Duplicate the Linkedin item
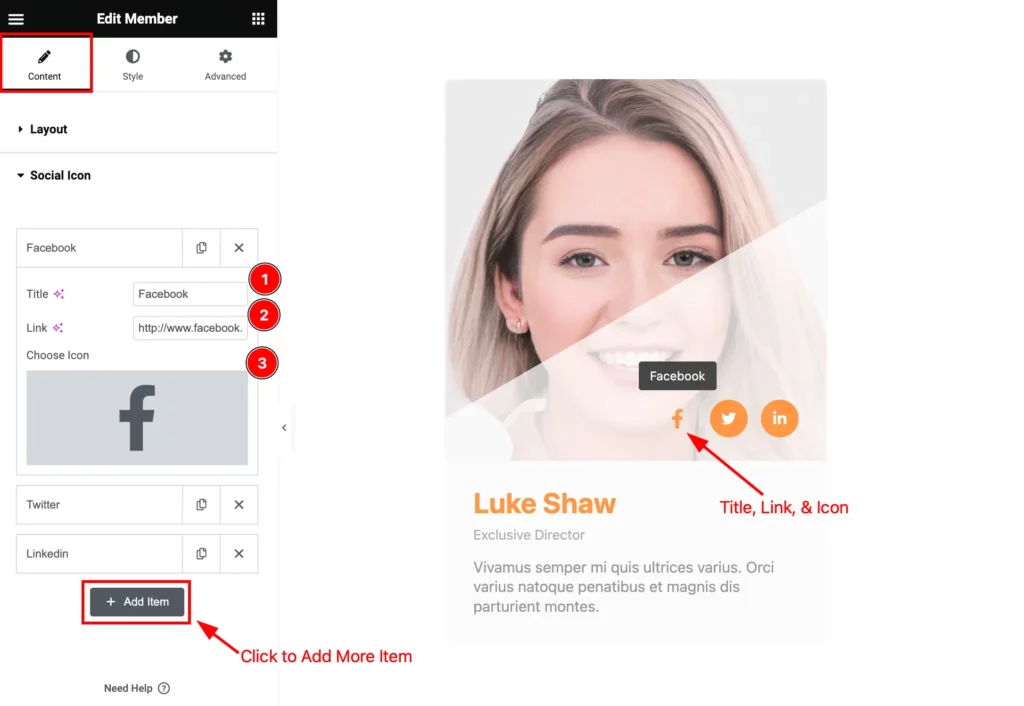Viewport: 1024px width, 706px height. pyautogui.click(x=201, y=554)
